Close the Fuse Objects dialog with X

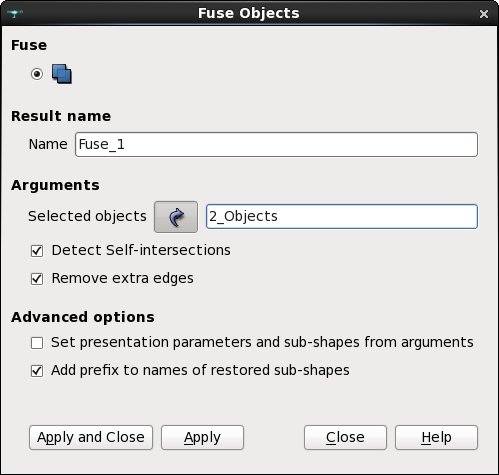click(484, 14)
